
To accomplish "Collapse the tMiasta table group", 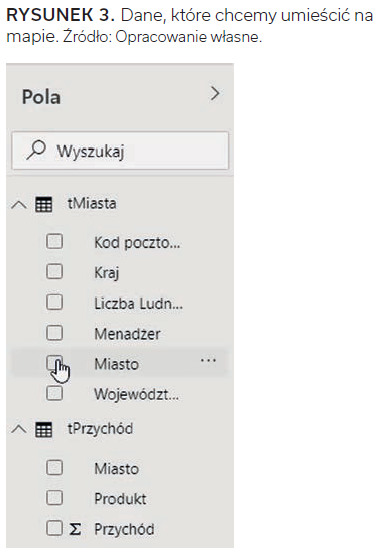I will (x=19, y=205).
